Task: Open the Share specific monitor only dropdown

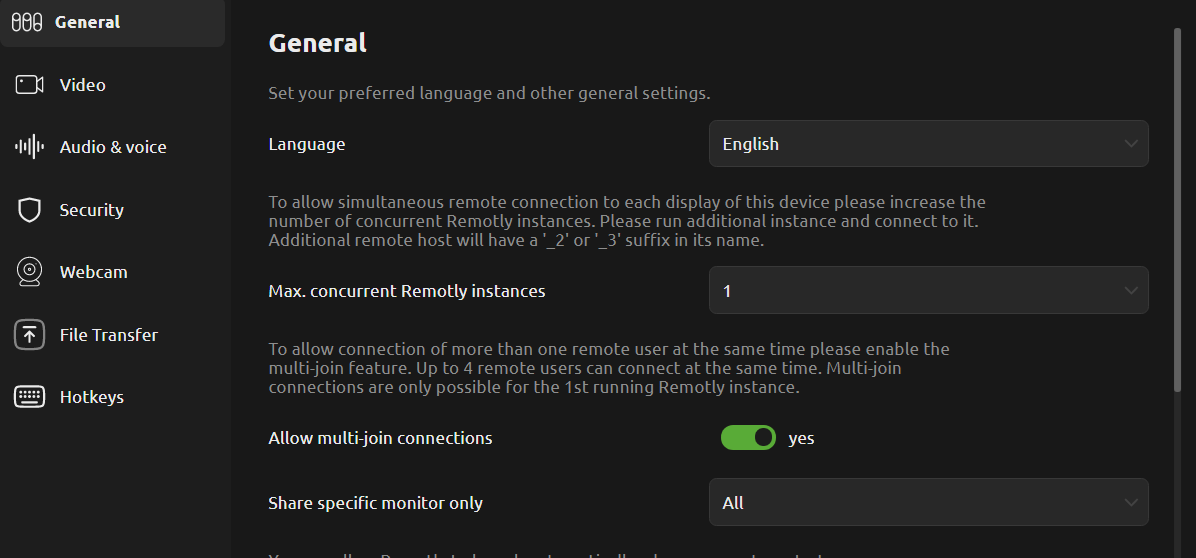Action: tap(928, 502)
